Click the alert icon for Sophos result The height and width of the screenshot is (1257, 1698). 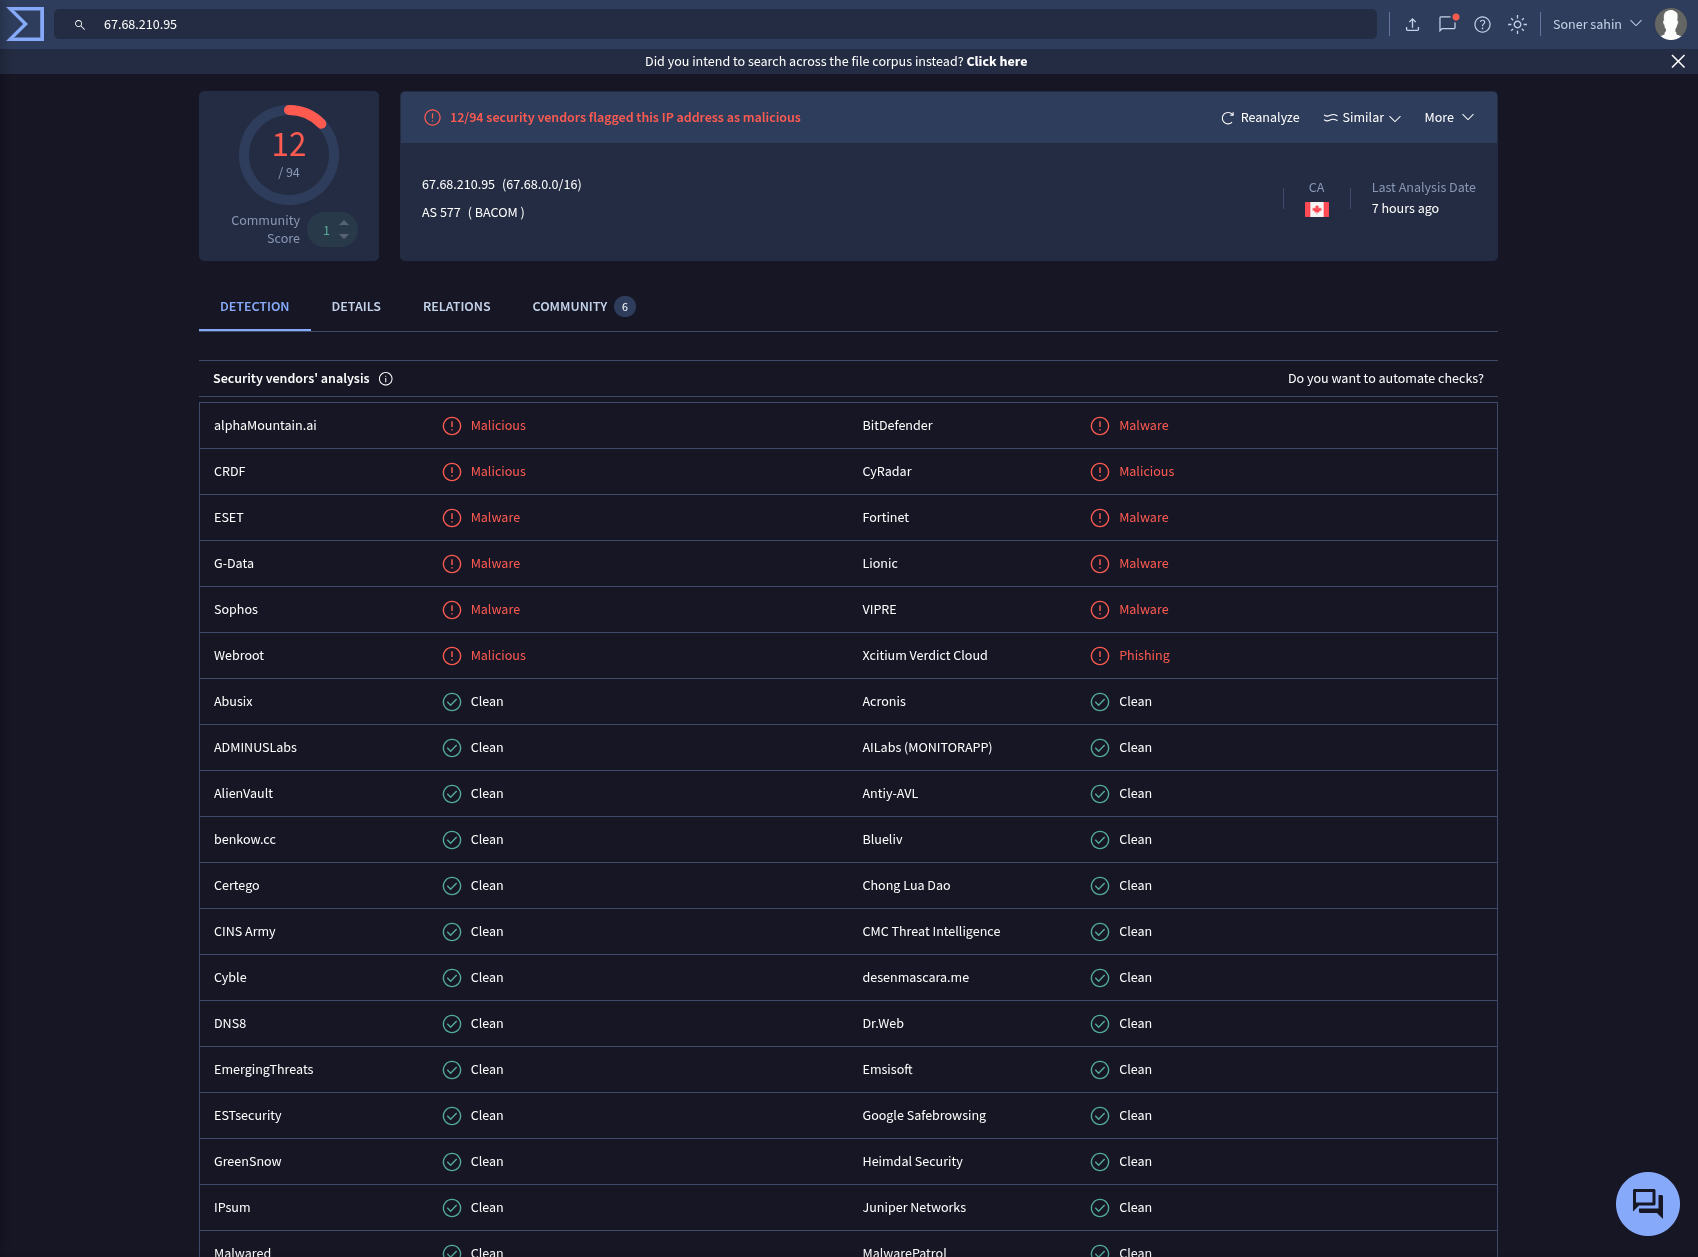tap(452, 610)
